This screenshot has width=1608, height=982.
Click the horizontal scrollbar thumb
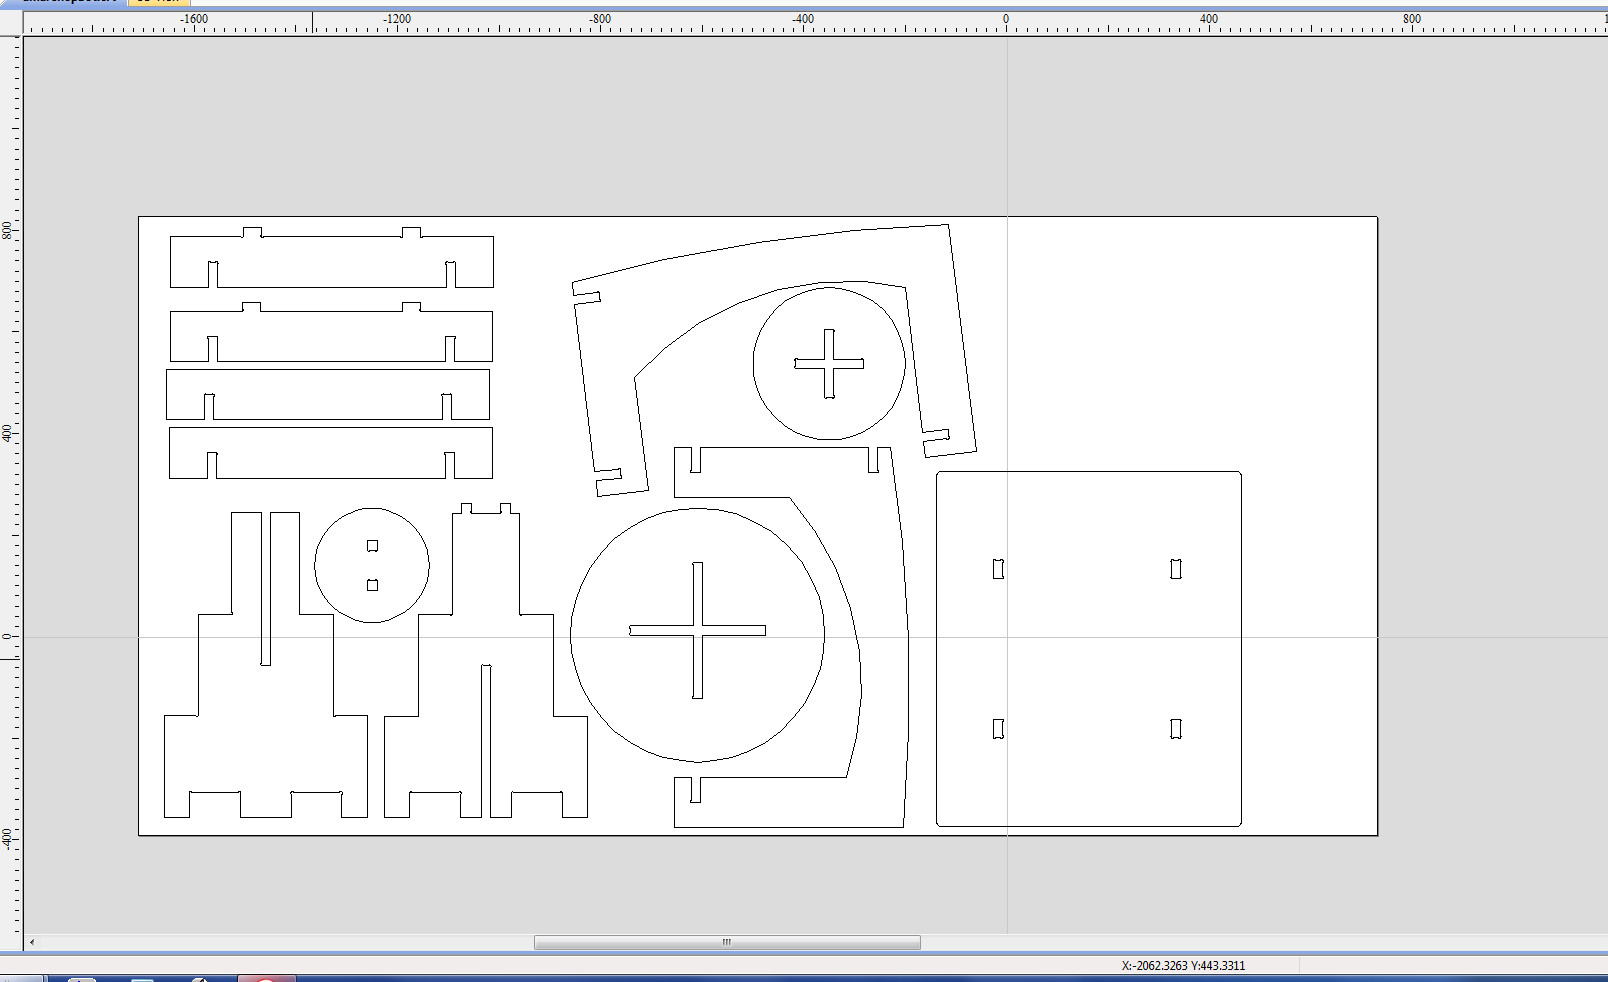(x=727, y=942)
